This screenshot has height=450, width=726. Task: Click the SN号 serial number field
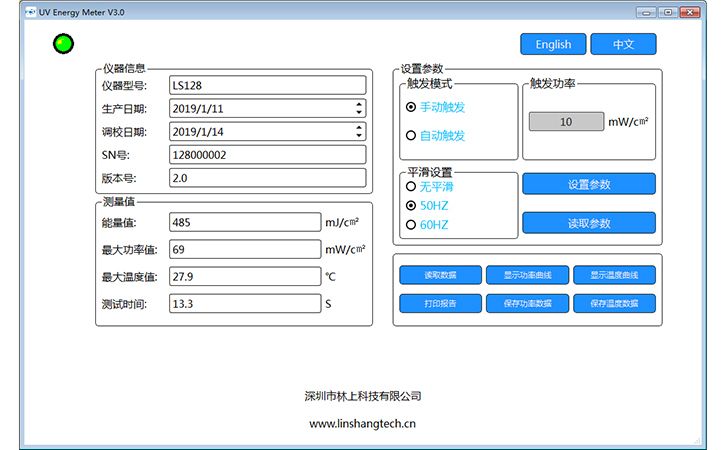(267, 155)
